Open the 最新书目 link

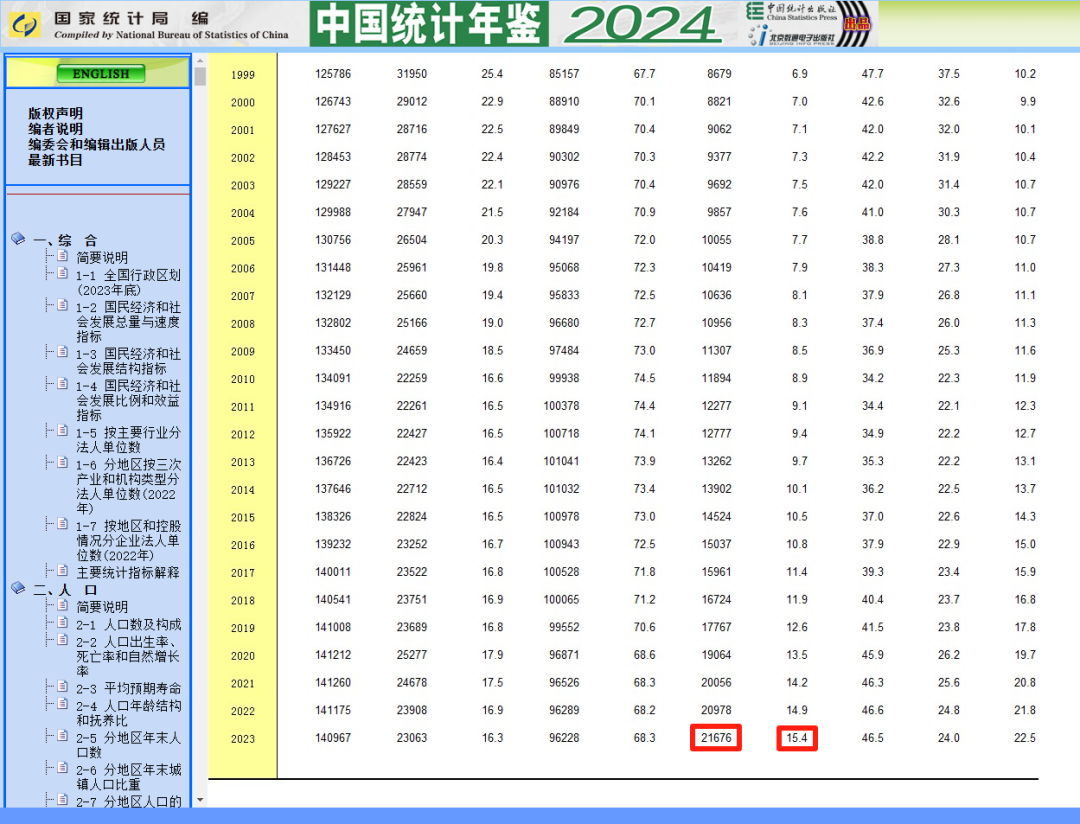pyautogui.click(x=55, y=160)
